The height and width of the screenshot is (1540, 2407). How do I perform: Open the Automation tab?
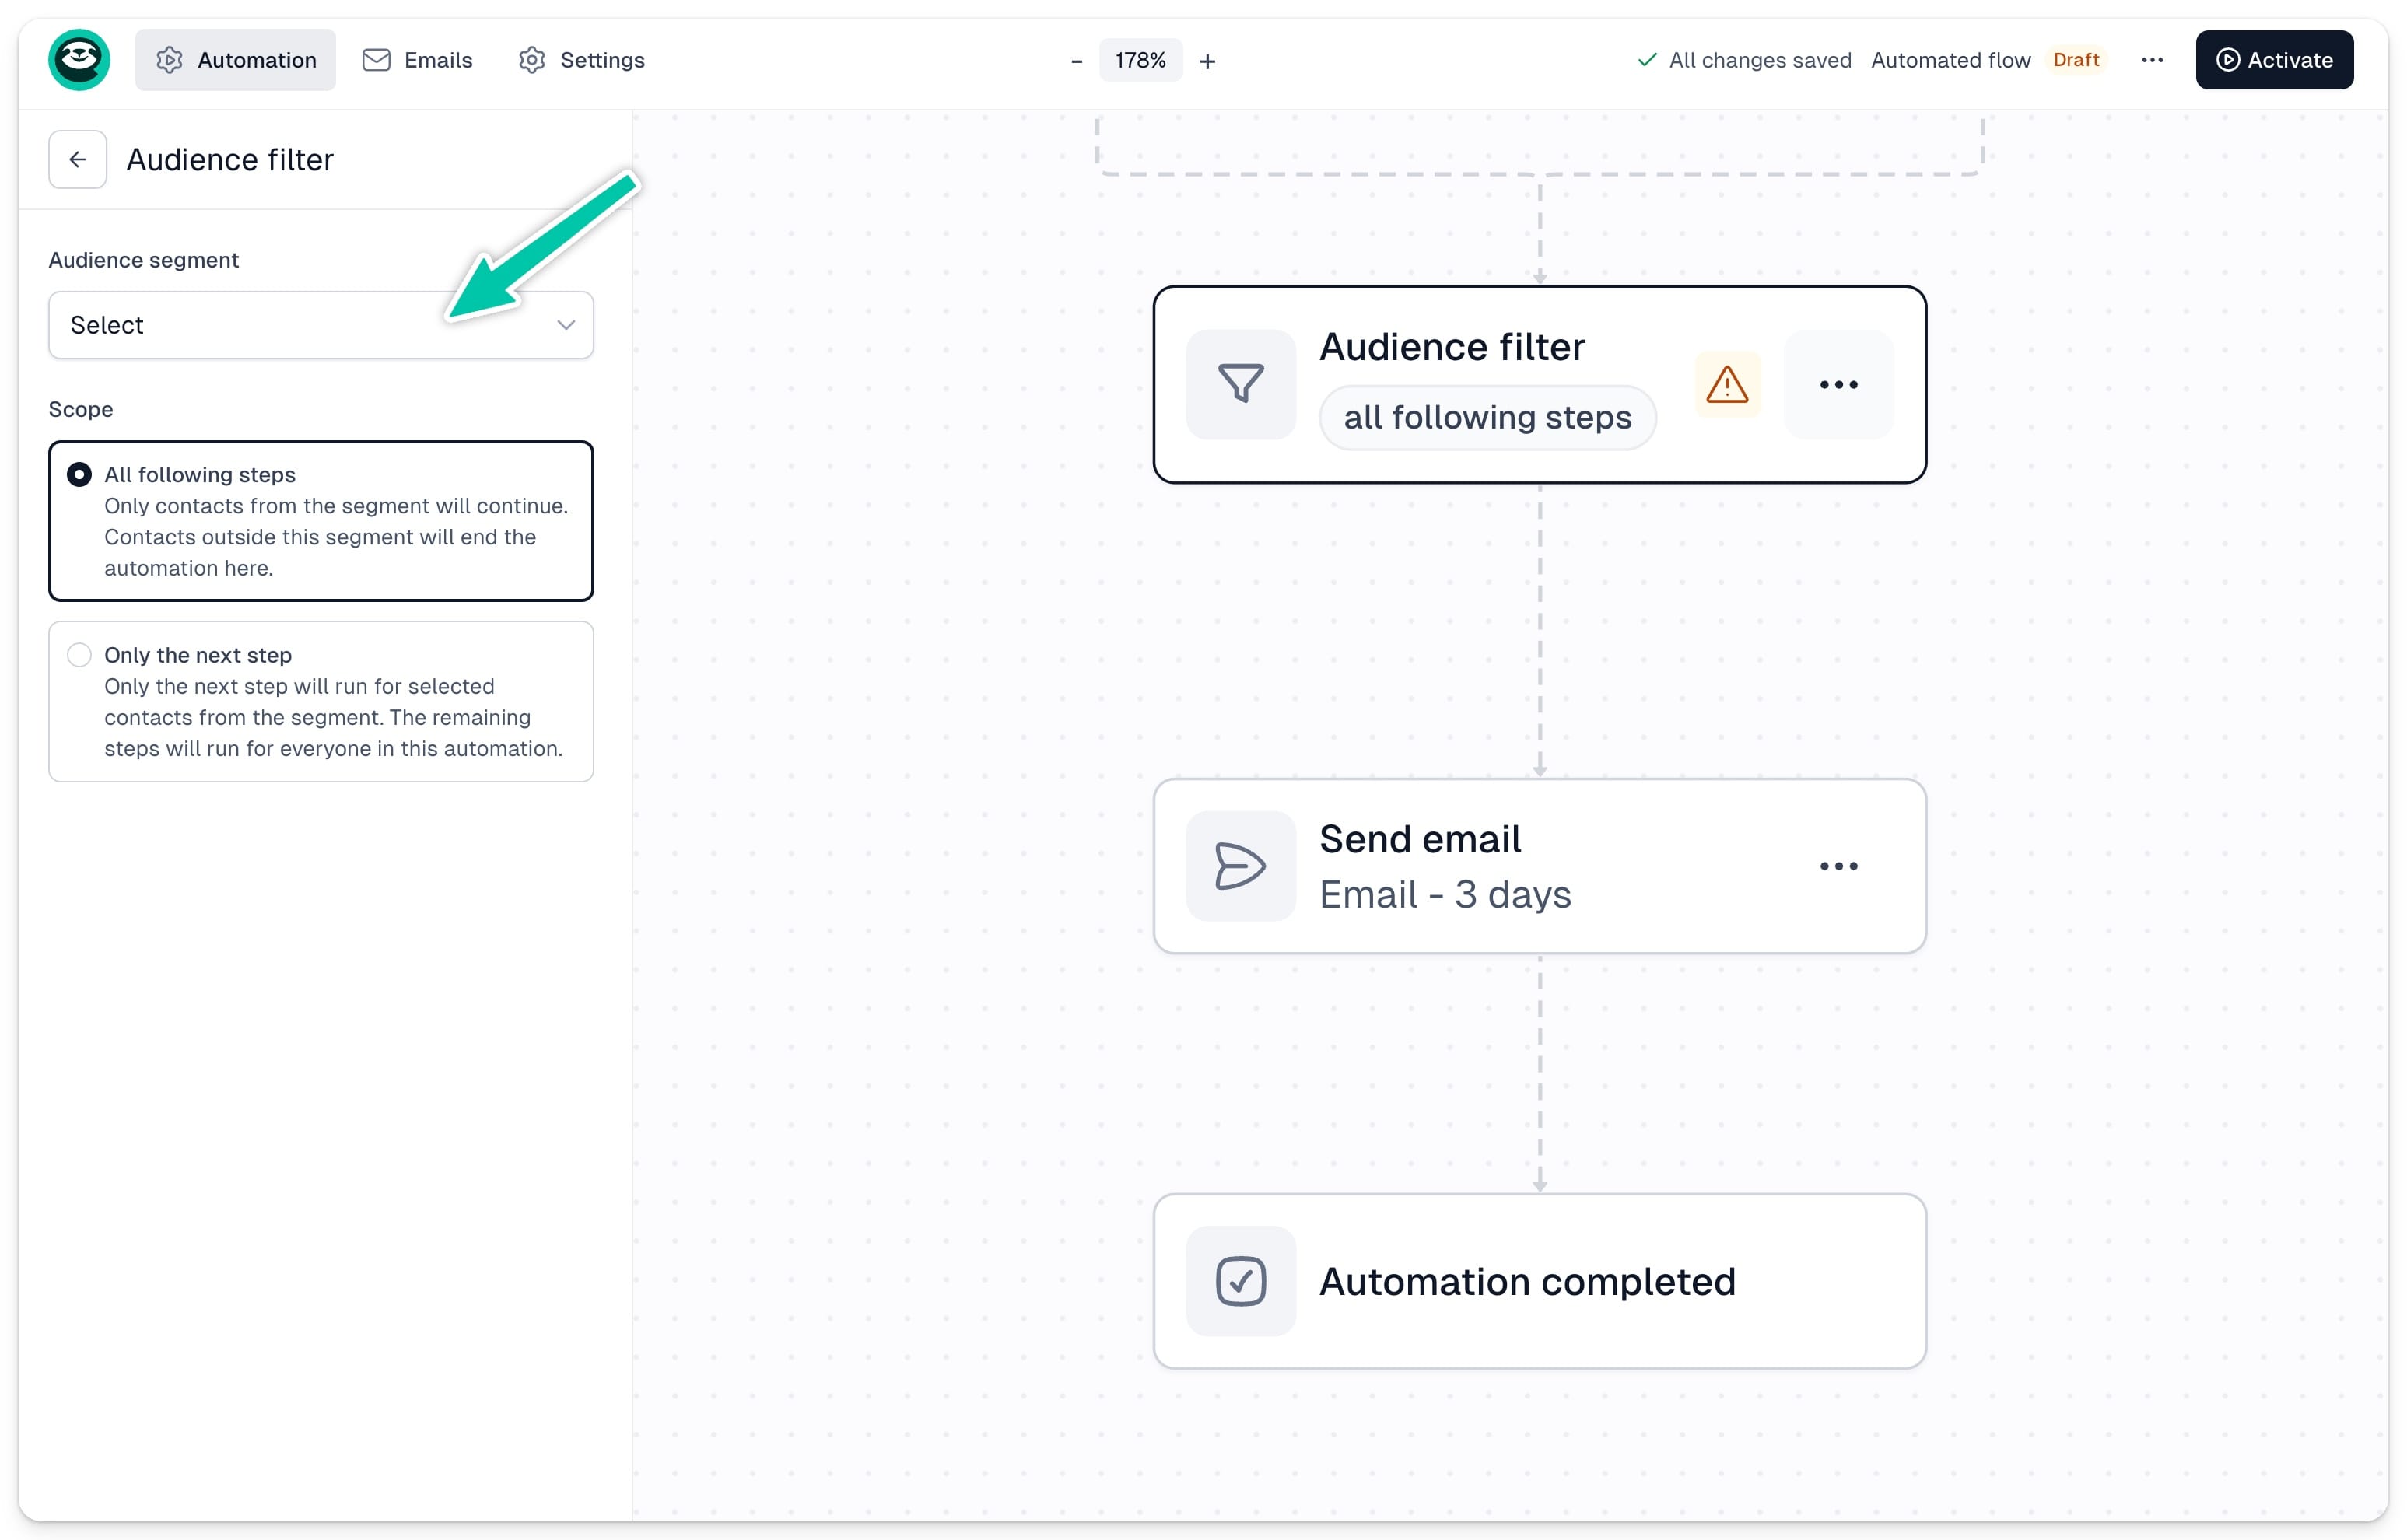coord(236,60)
